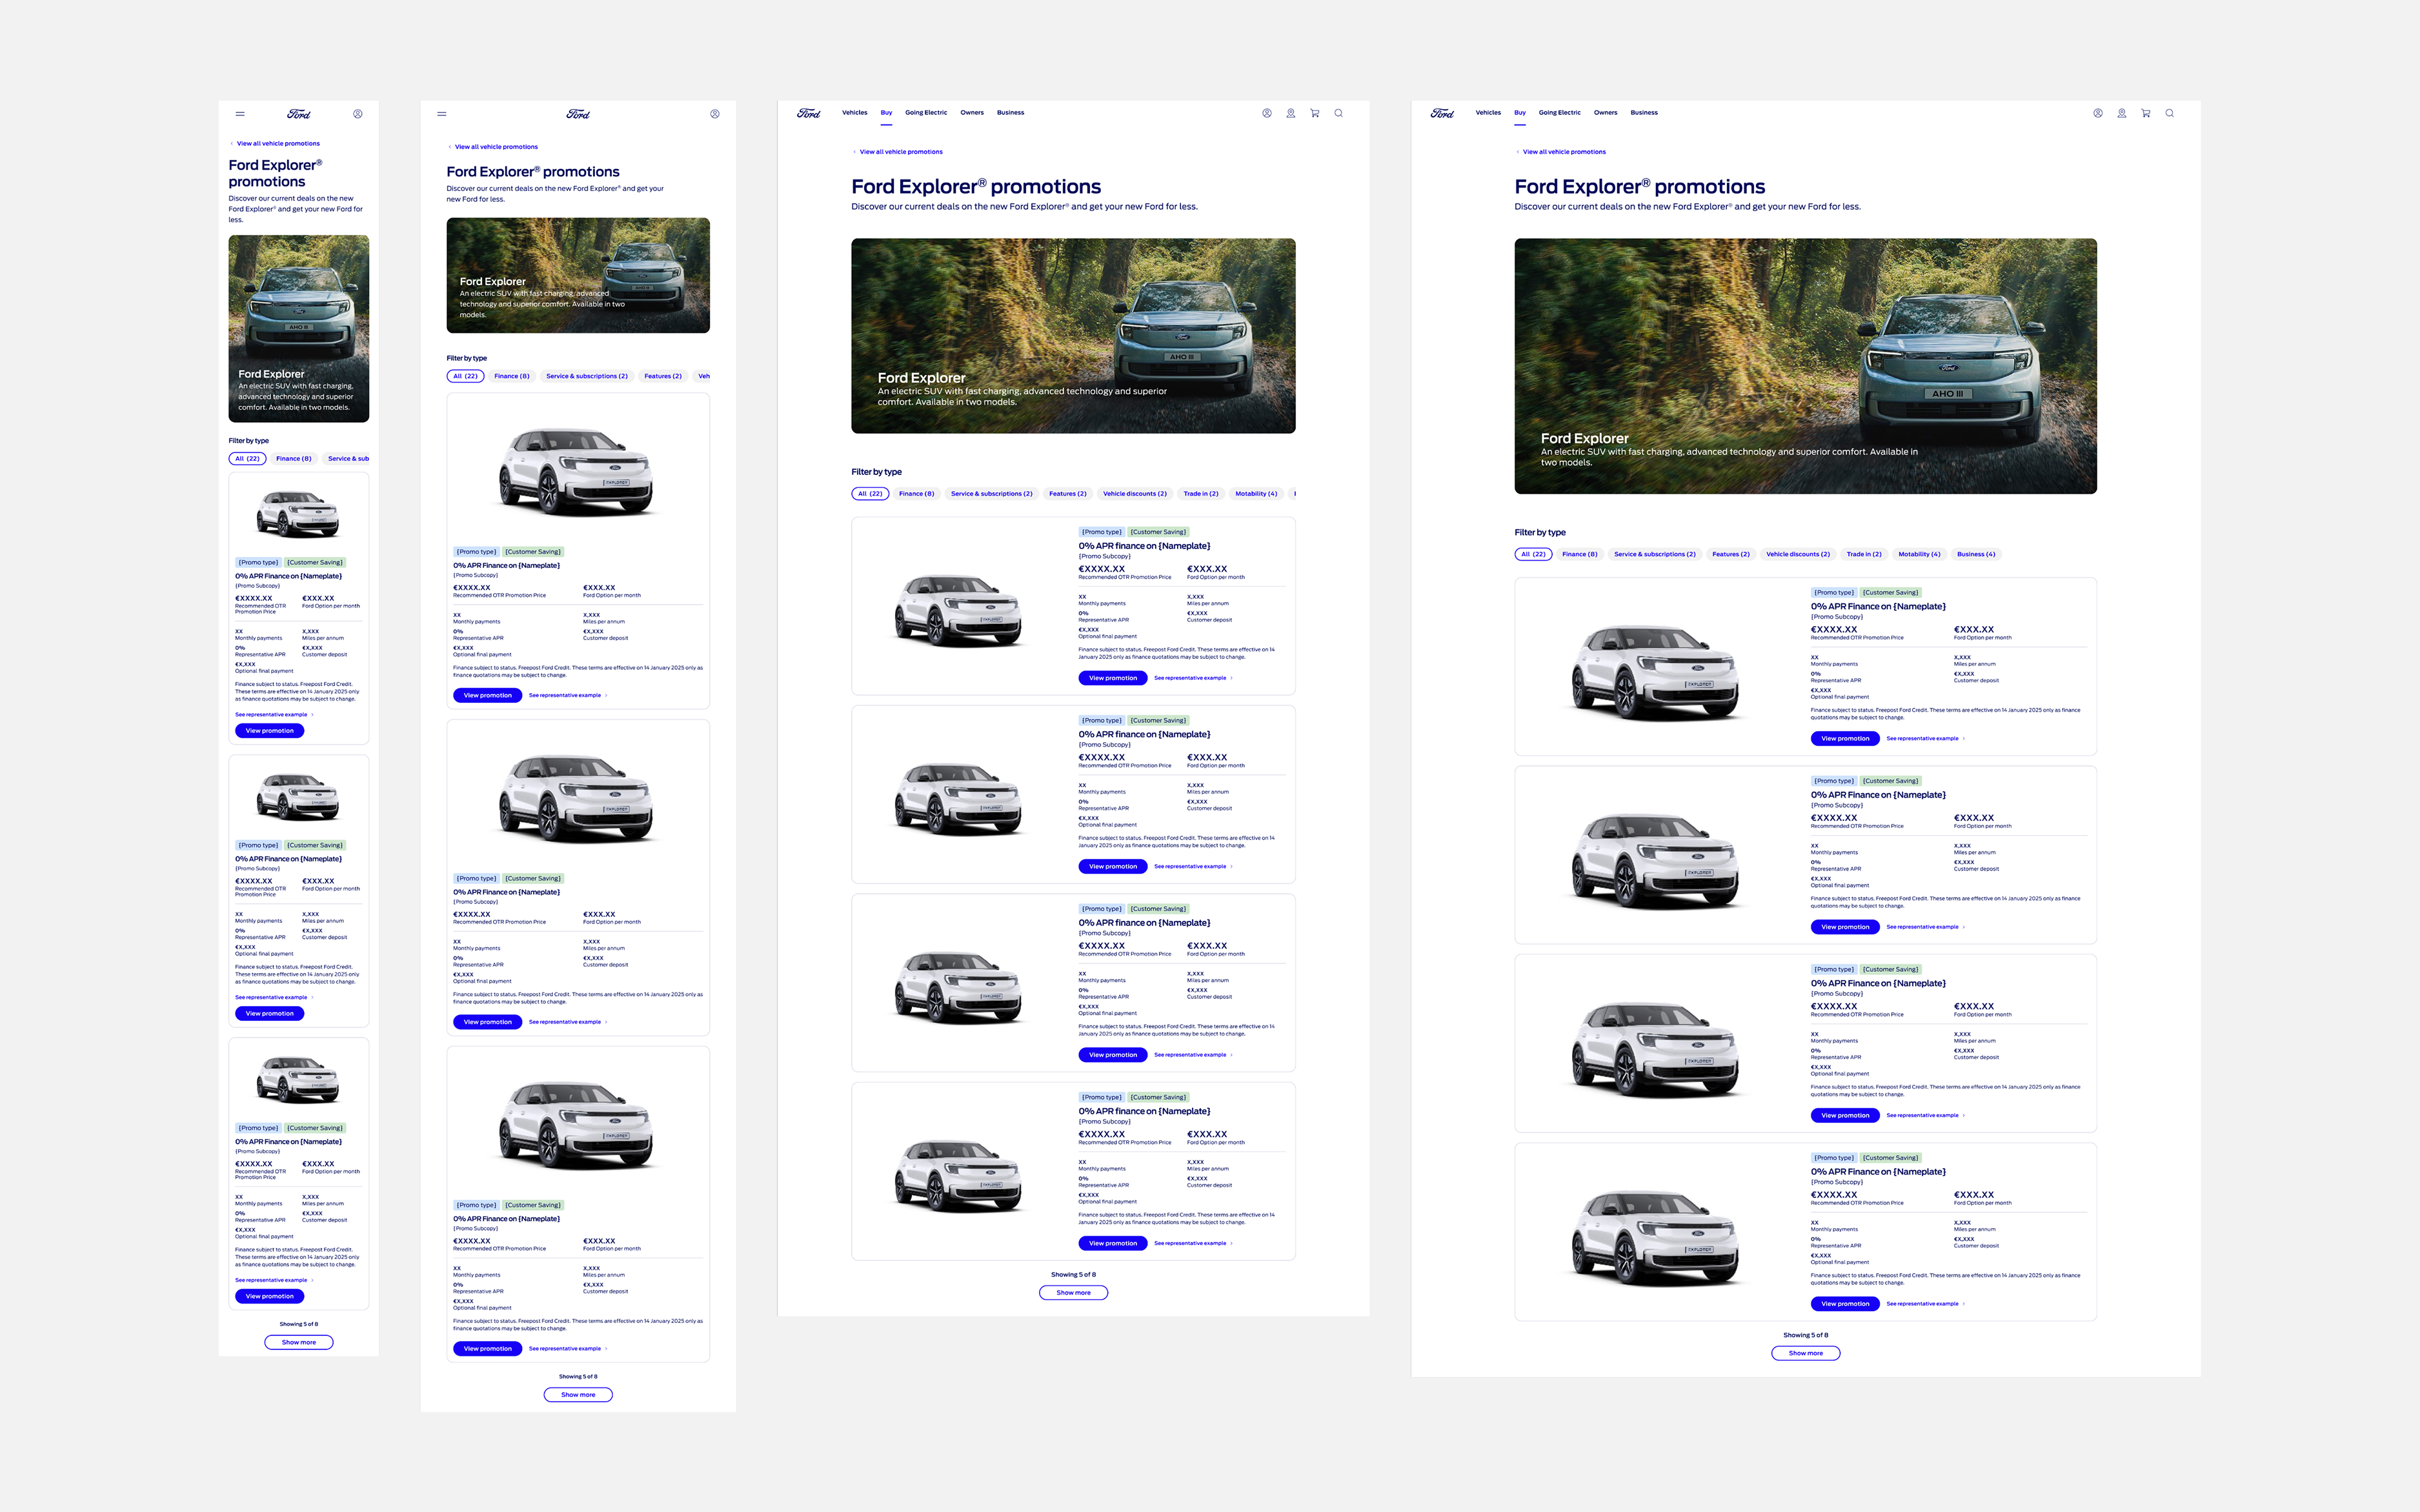Select Finance (8) filter in leftmost mobile layout

293,459
